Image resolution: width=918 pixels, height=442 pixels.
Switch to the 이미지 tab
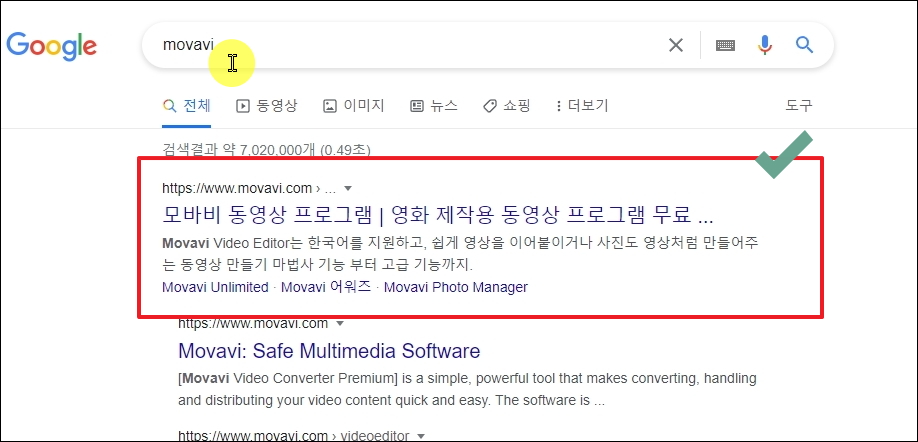[x=354, y=106]
